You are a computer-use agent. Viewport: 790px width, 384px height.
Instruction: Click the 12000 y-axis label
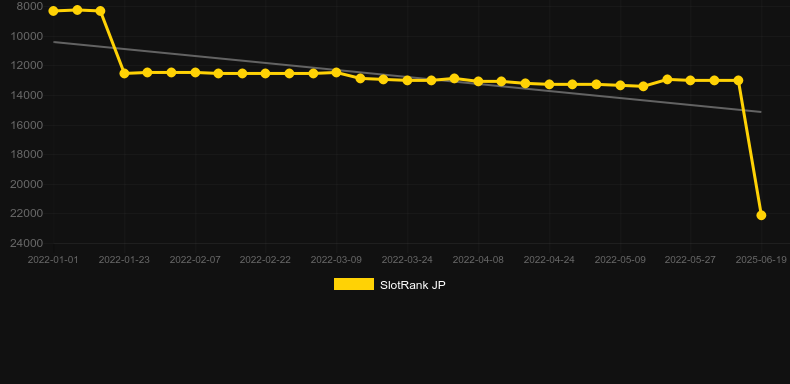tap(27, 66)
